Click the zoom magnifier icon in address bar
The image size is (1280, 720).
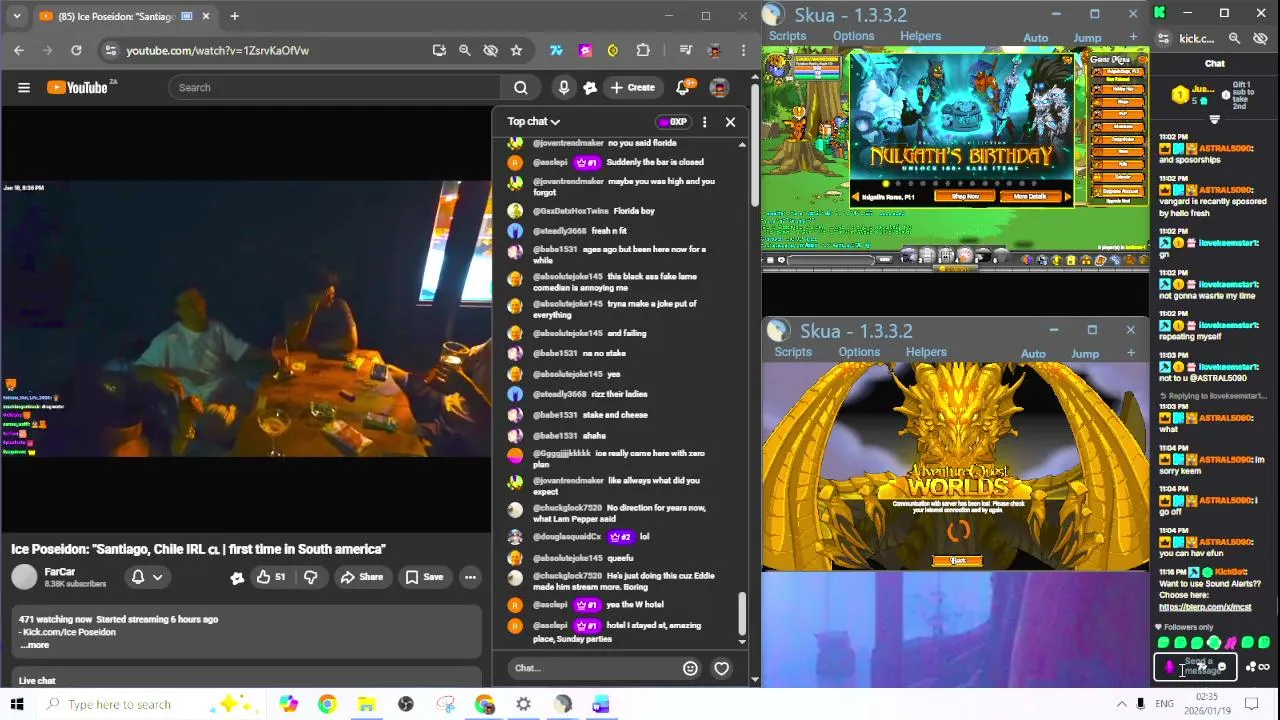point(464,50)
